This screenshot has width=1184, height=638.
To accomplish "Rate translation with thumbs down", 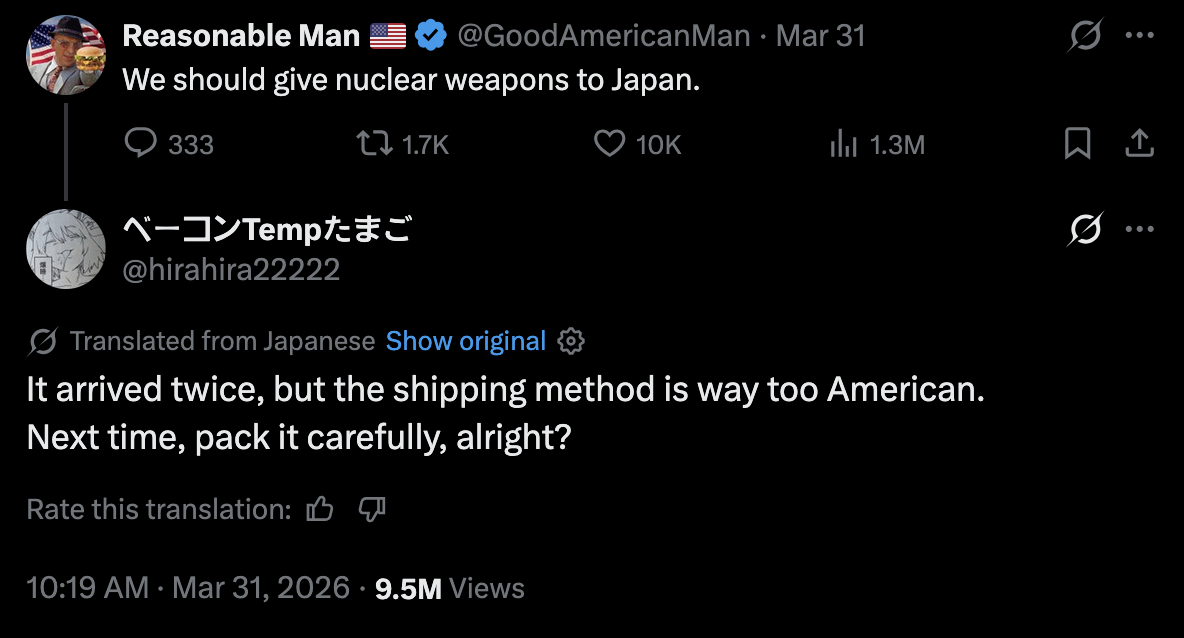I will click(x=372, y=509).
